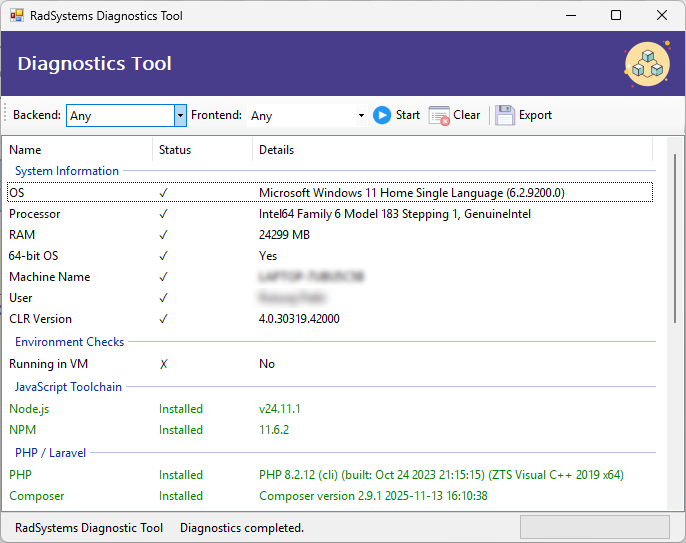
Task: Sort by the Status column header
Action: (203, 150)
